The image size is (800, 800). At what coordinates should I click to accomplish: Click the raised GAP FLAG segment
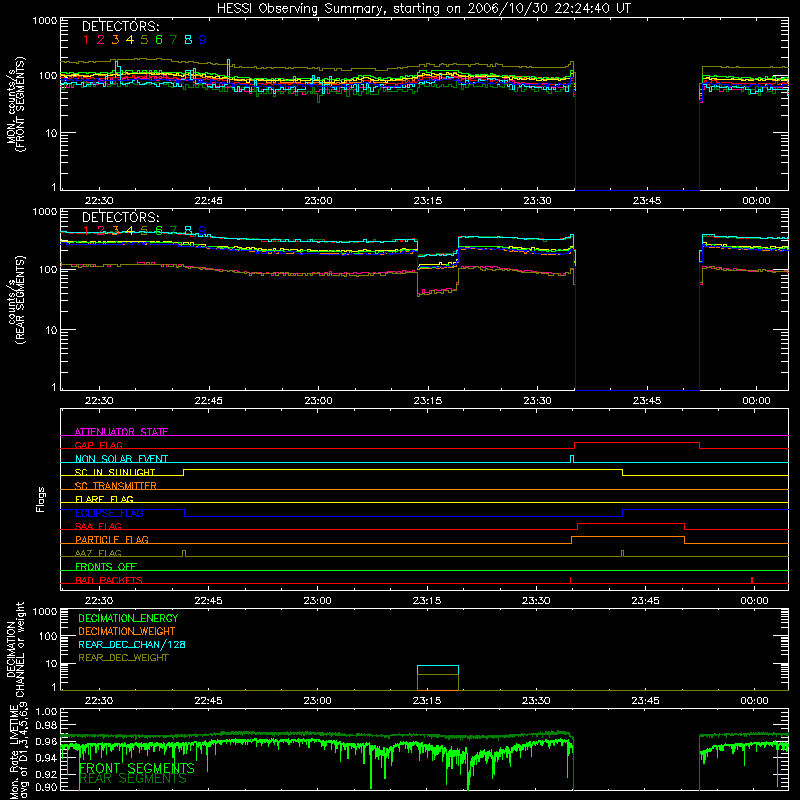pyautogui.click(x=637, y=443)
